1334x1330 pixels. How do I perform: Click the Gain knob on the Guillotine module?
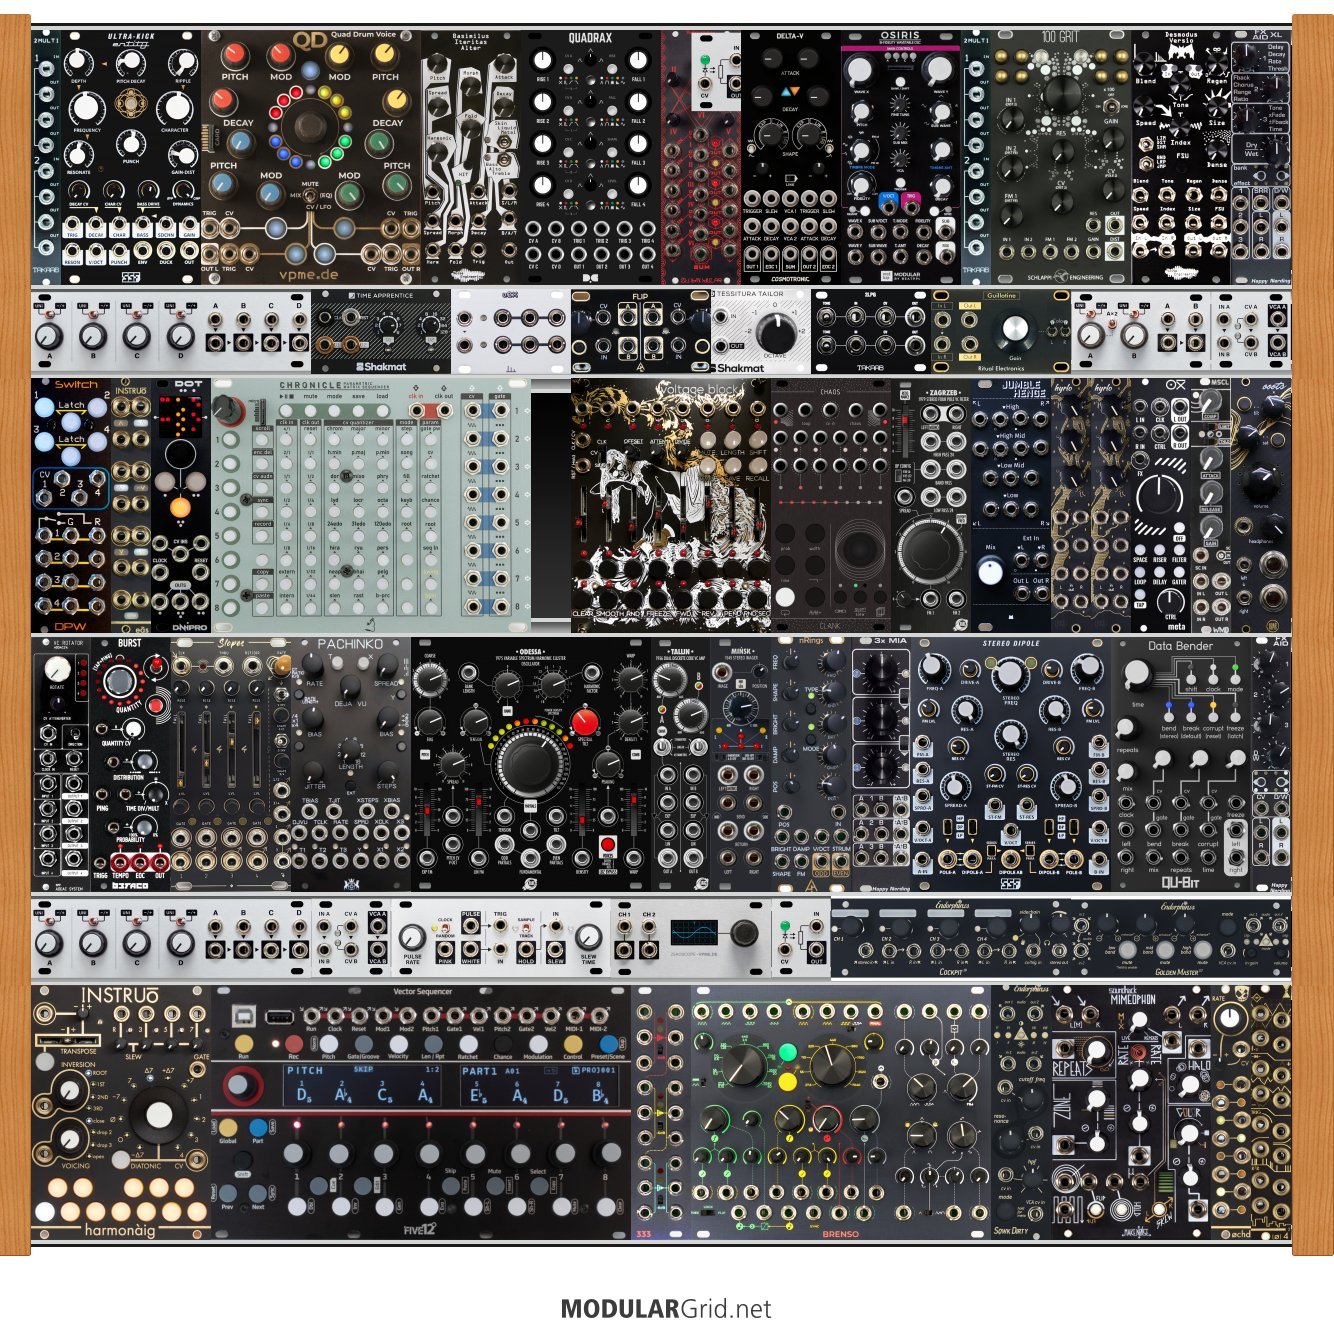click(1015, 328)
